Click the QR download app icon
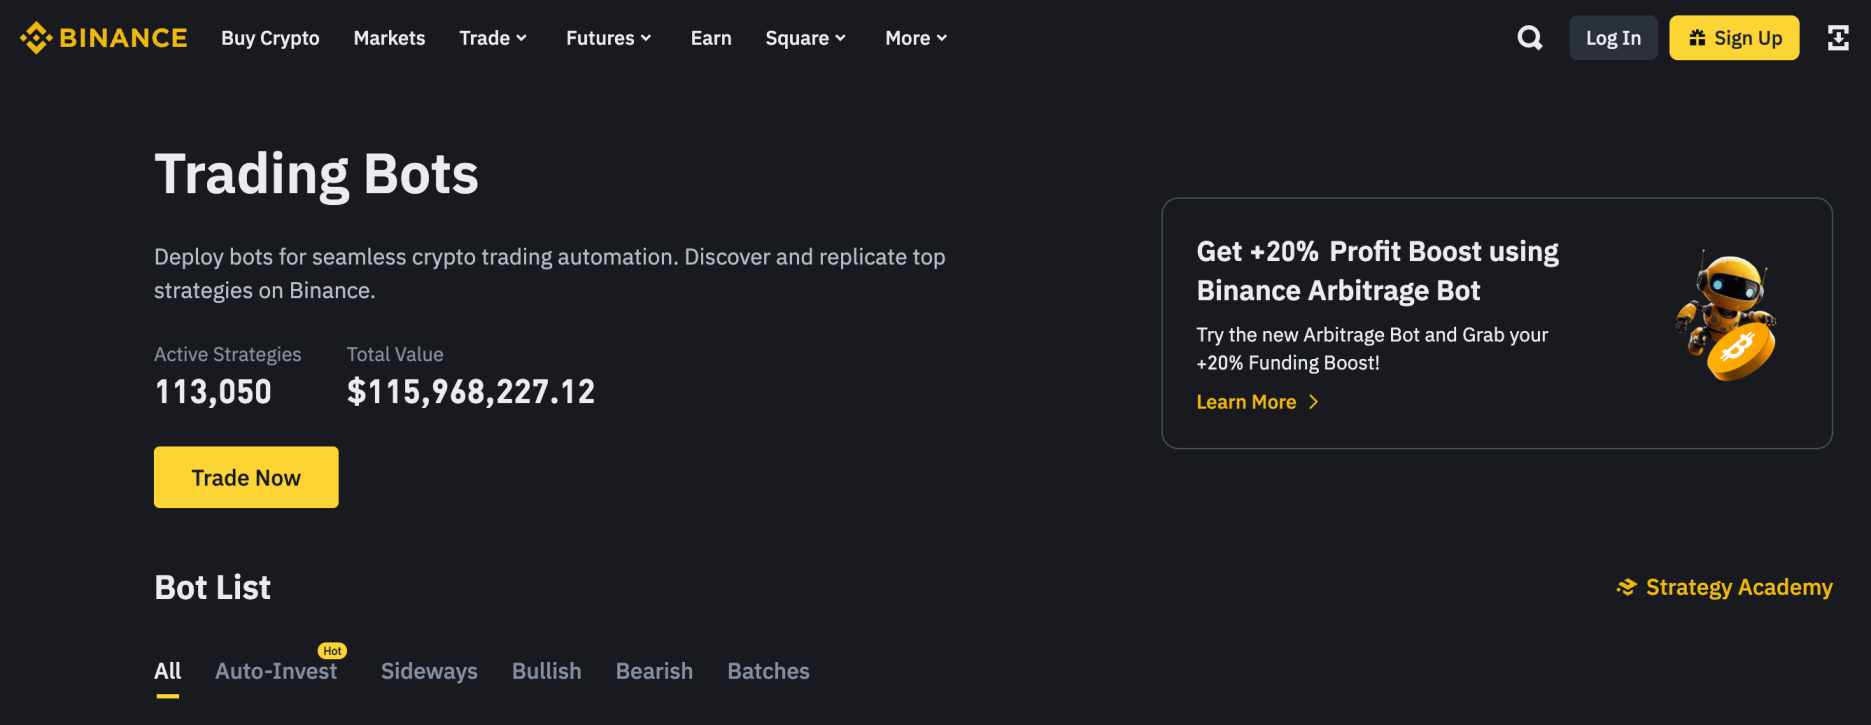 [1838, 38]
